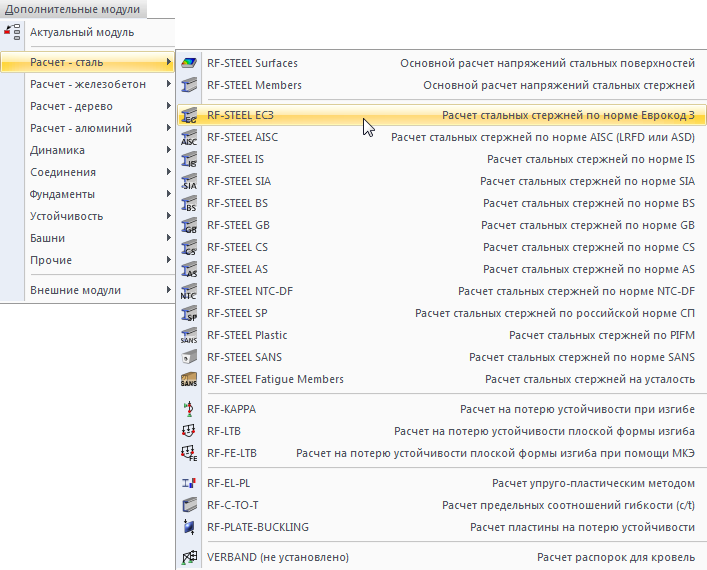The height and width of the screenshot is (570, 707).
Task: Expand the Динамика submenu arrow
Action: pyautogui.click(x=169, y=151)
